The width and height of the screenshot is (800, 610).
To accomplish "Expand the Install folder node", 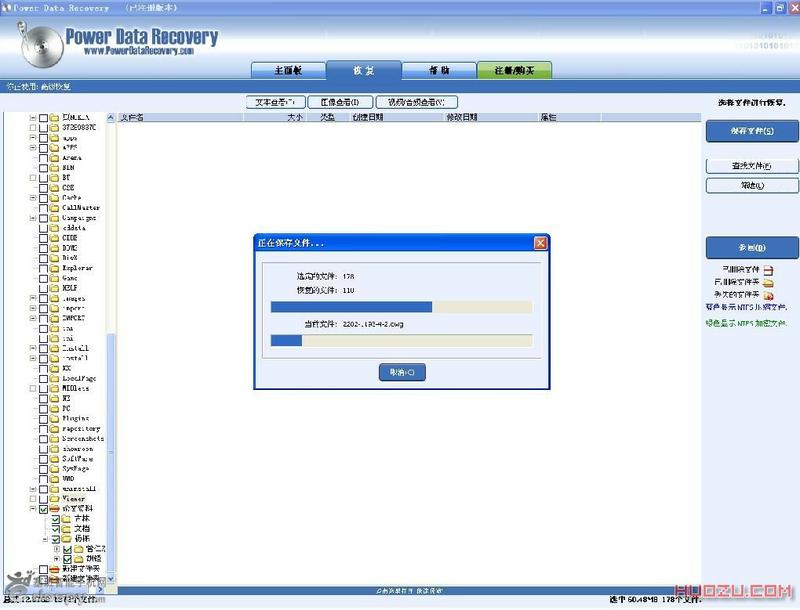I will 33,348.
